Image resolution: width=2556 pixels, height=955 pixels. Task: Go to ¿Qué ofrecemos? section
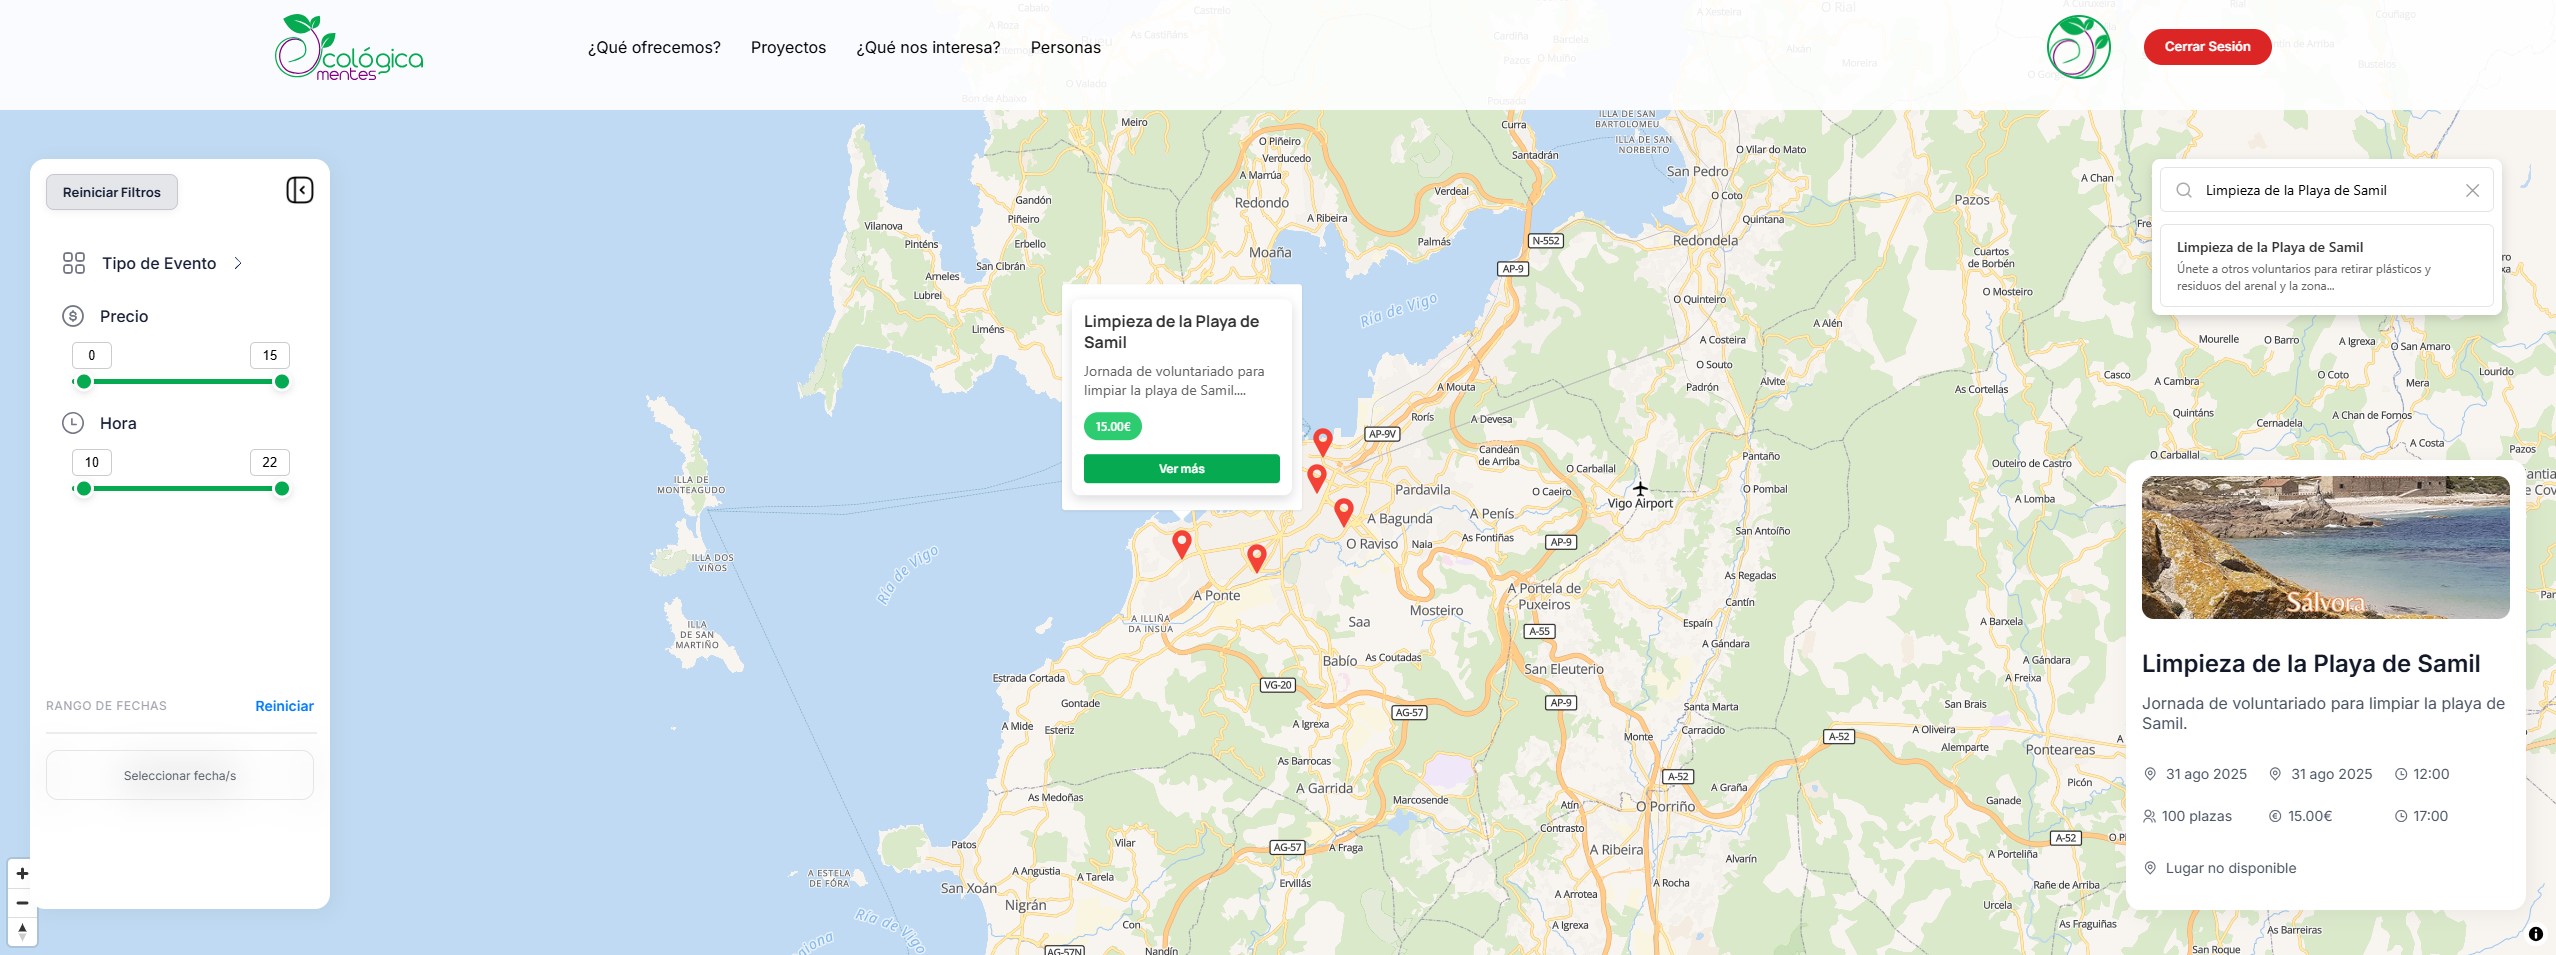coord(654,48)
